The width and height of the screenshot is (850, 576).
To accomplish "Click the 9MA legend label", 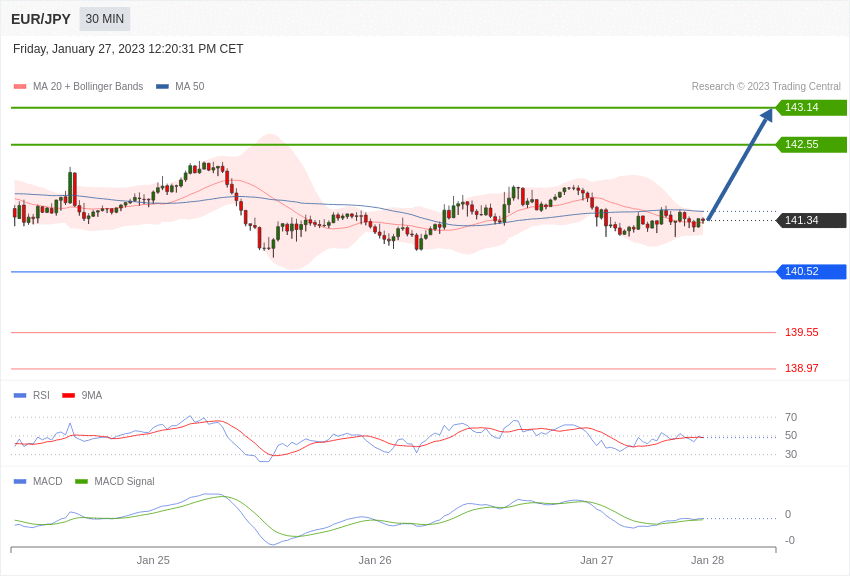I will click(x=92, y=396).
